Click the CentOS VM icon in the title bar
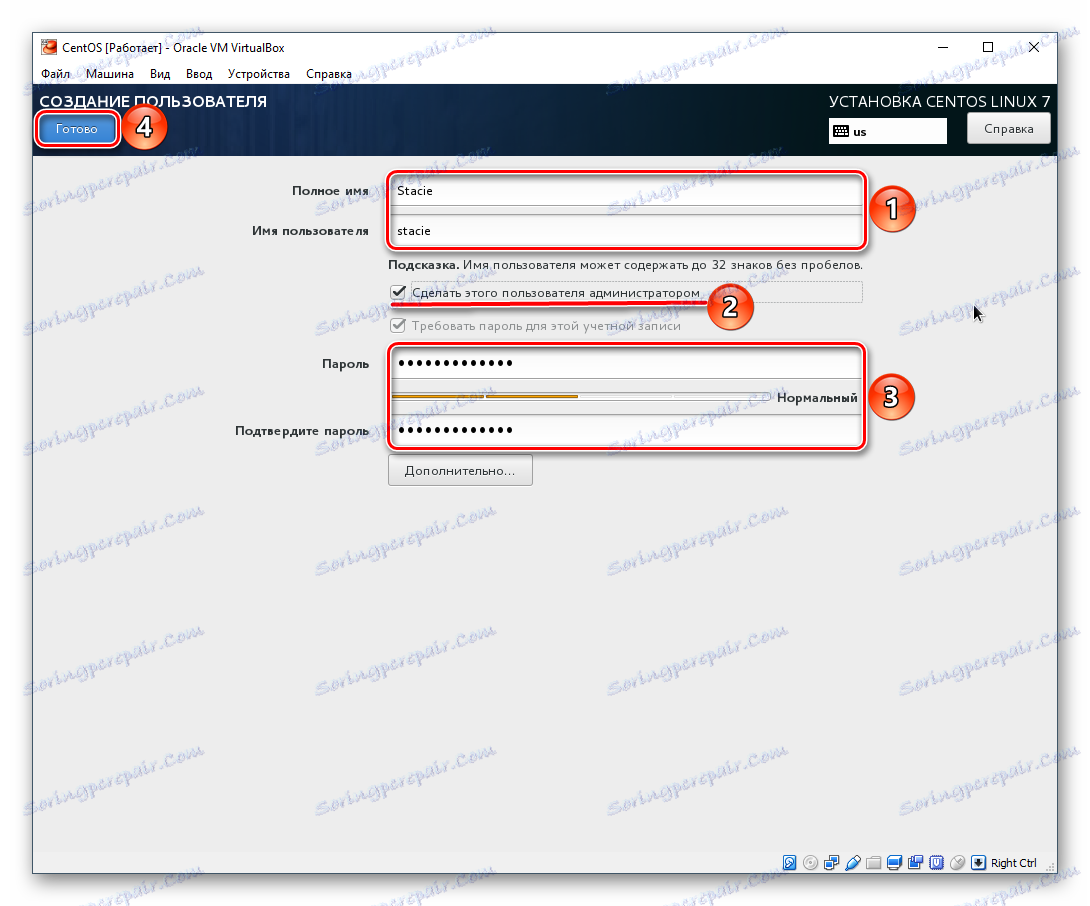The width and height of the screenshot is (1090, 906). click(47, 47)
